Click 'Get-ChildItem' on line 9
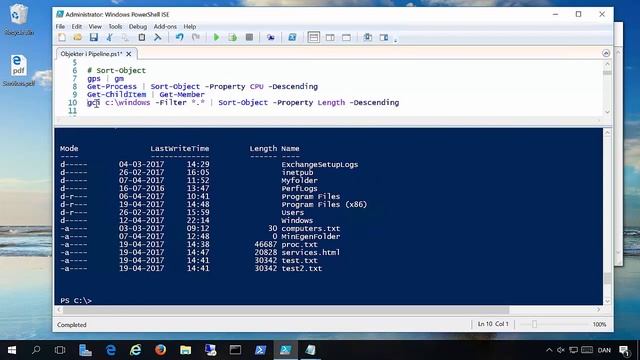 coord(116,94)
